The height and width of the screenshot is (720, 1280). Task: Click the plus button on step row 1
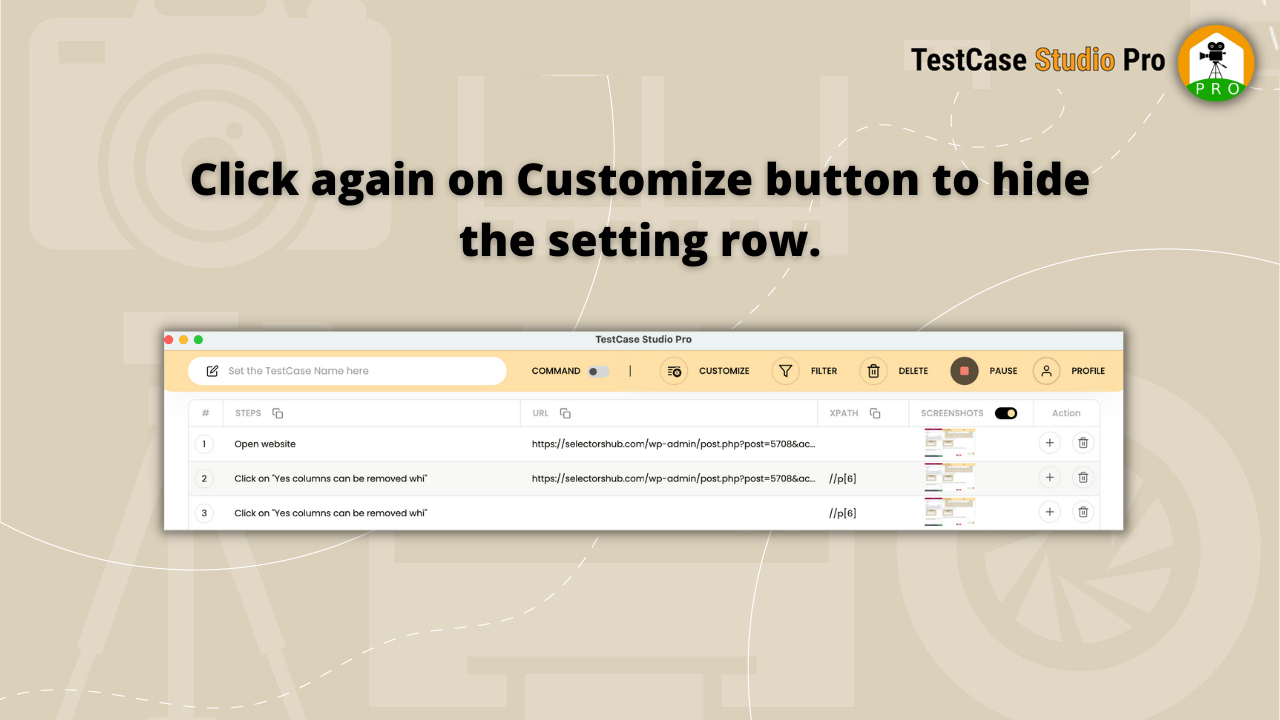coord(1049,442)
